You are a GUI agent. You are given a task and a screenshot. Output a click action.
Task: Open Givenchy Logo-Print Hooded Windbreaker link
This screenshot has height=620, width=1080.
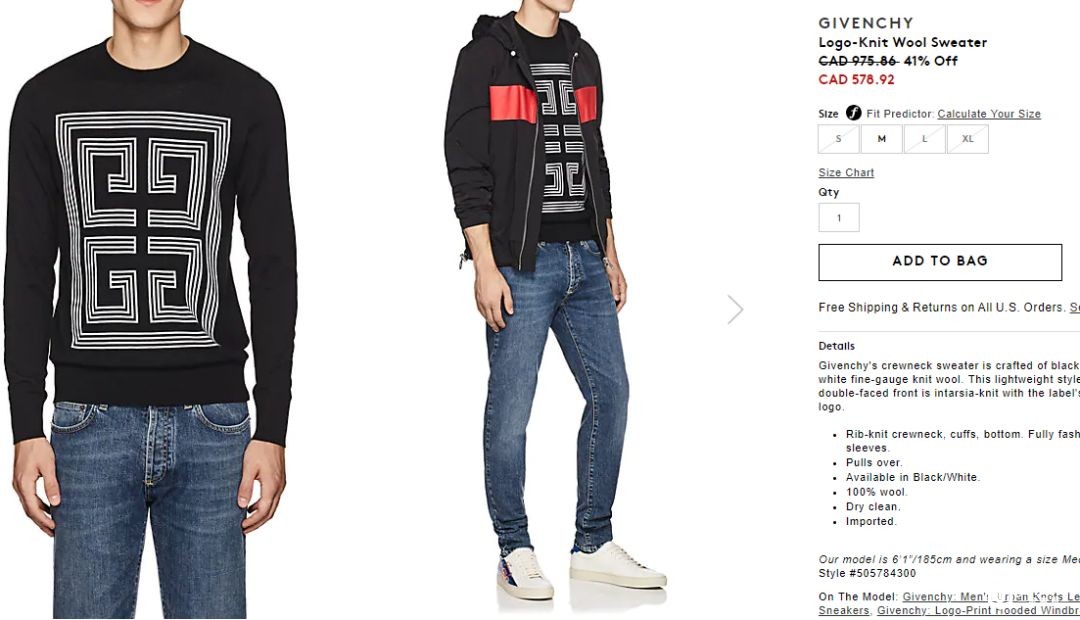(978, 610)
